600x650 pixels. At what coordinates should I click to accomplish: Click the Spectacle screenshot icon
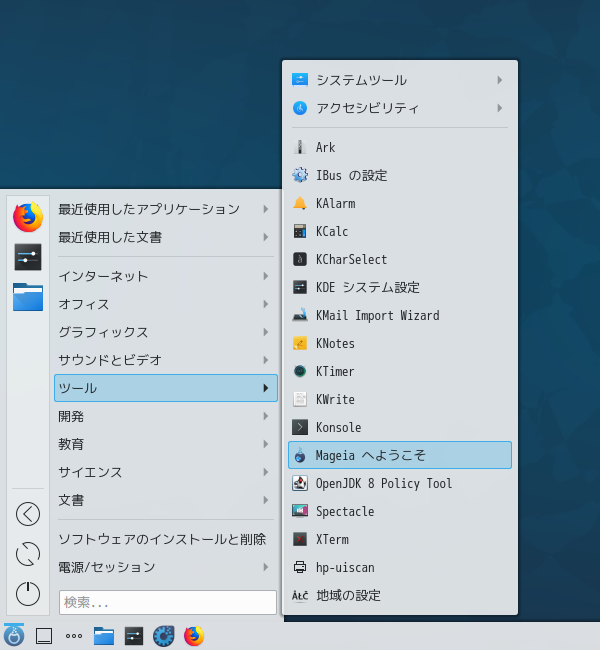click(x=300, y=511)
